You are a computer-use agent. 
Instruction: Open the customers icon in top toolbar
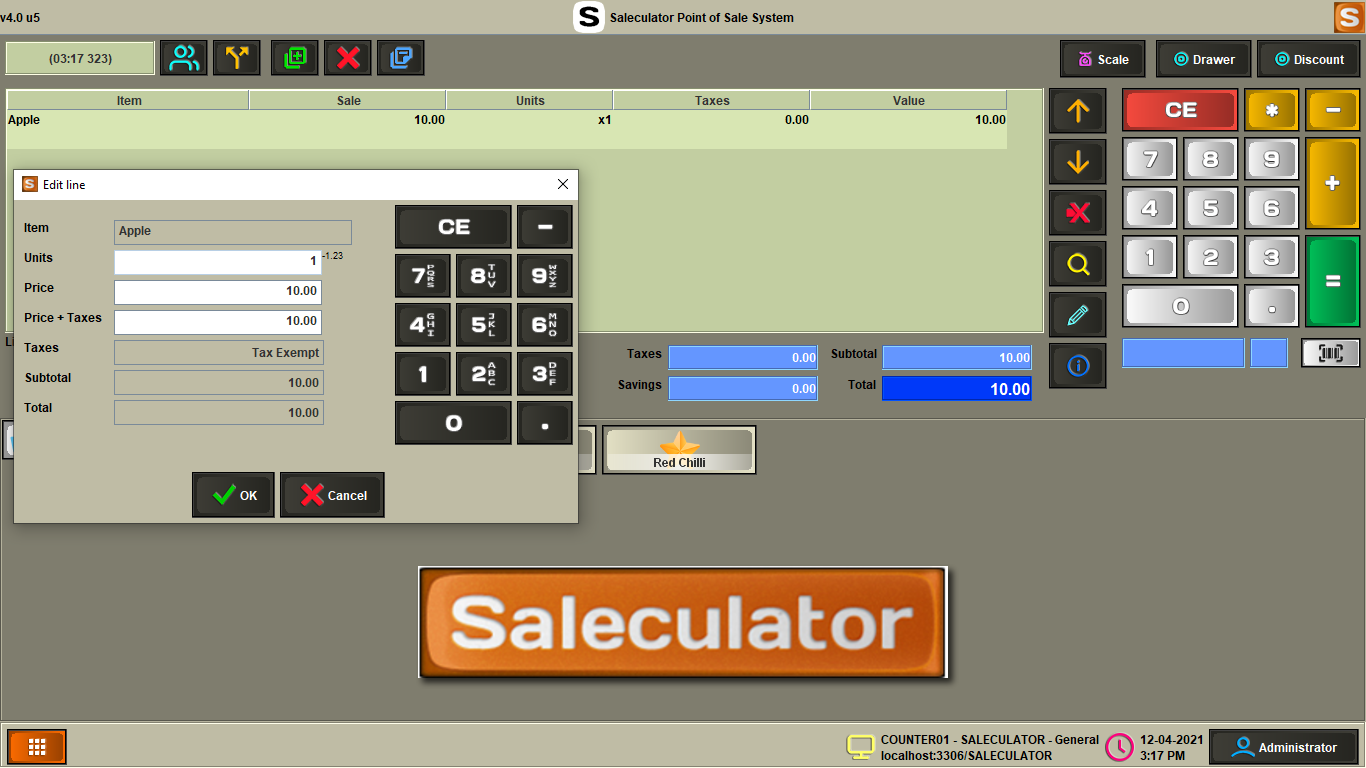pyautogui.click(x=184, y=58)
